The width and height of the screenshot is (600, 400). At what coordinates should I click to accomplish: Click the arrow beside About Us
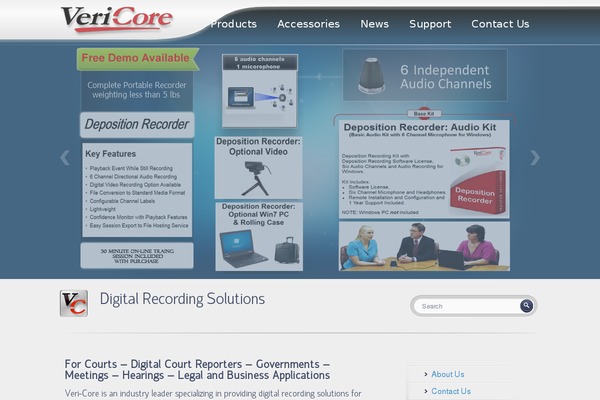point(426,374)
